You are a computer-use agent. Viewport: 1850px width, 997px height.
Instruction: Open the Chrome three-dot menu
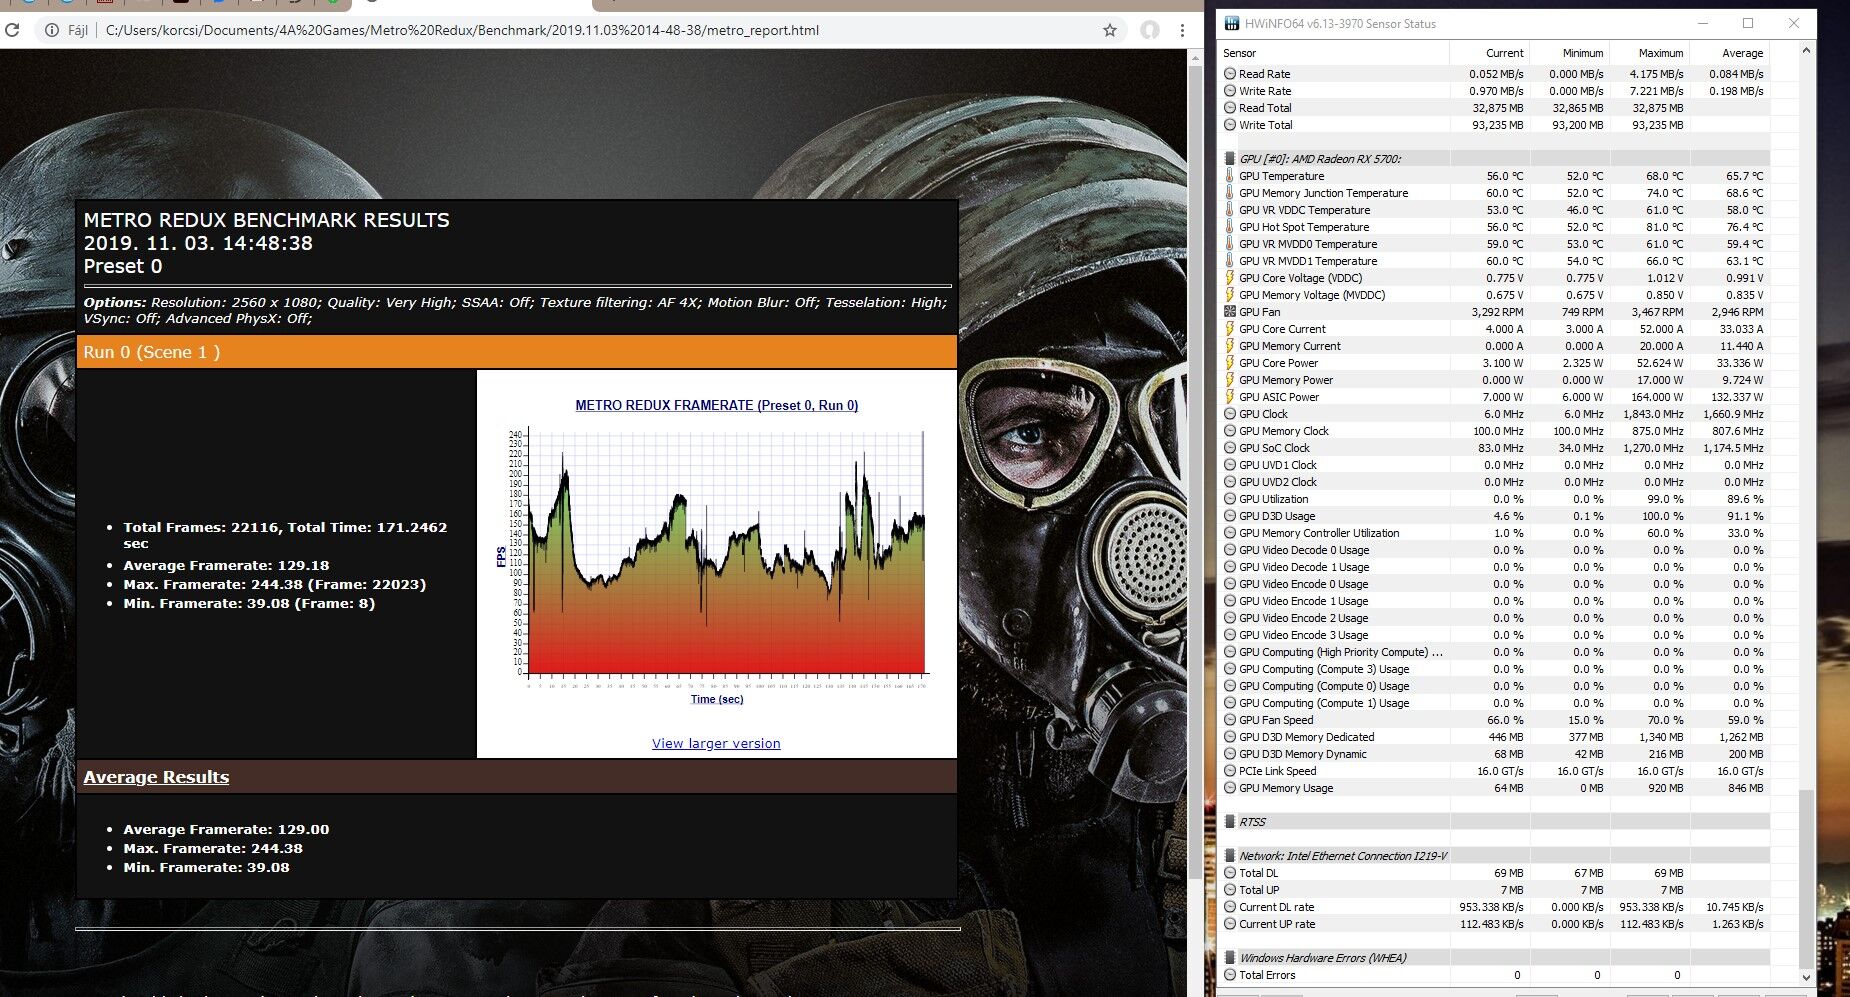click(x=1182, y=30)
